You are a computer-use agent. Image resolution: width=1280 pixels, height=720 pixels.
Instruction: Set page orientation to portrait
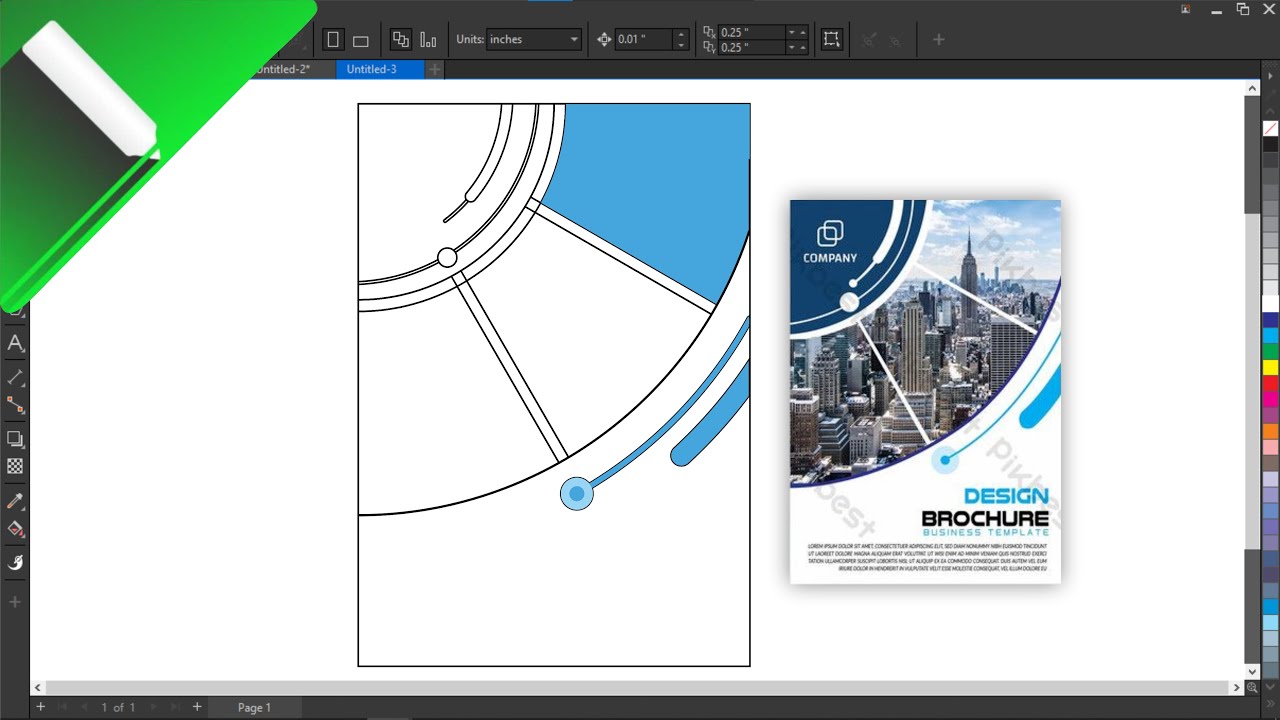coord(333,40)
